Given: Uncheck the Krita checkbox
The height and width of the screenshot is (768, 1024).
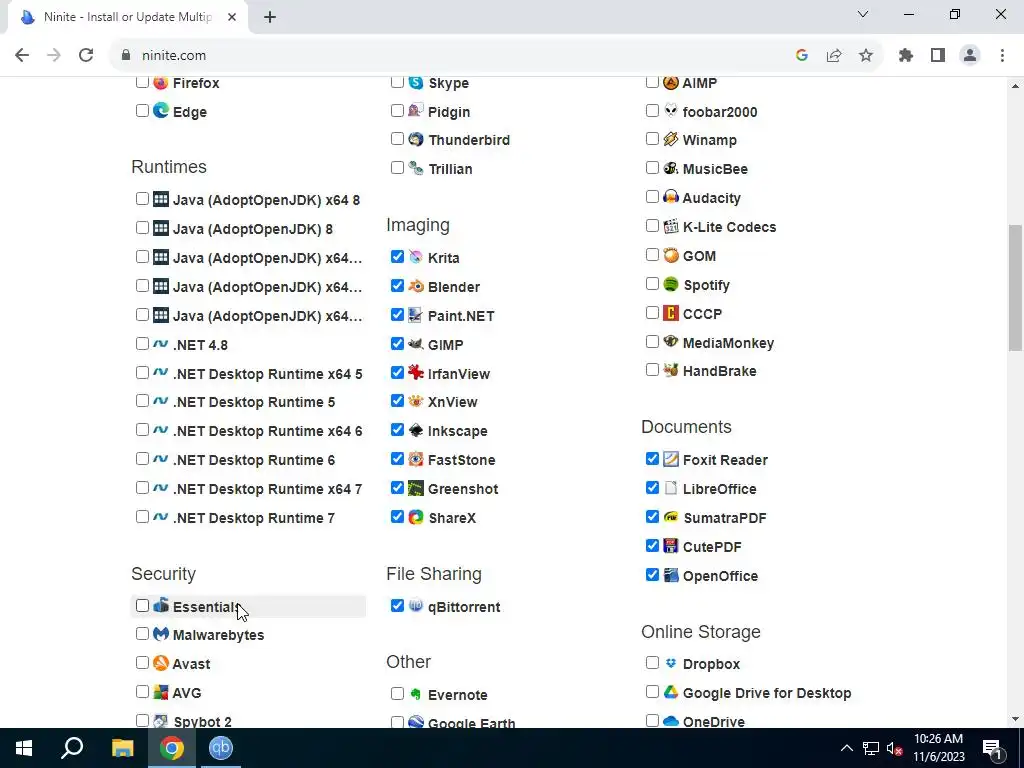Looking at the screenshot, I should (397, 257).
